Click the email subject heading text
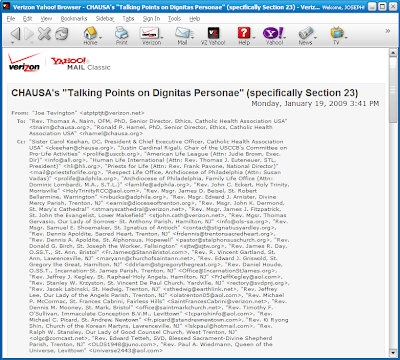Viewport: 400px width, 360px height. point(185,93)
